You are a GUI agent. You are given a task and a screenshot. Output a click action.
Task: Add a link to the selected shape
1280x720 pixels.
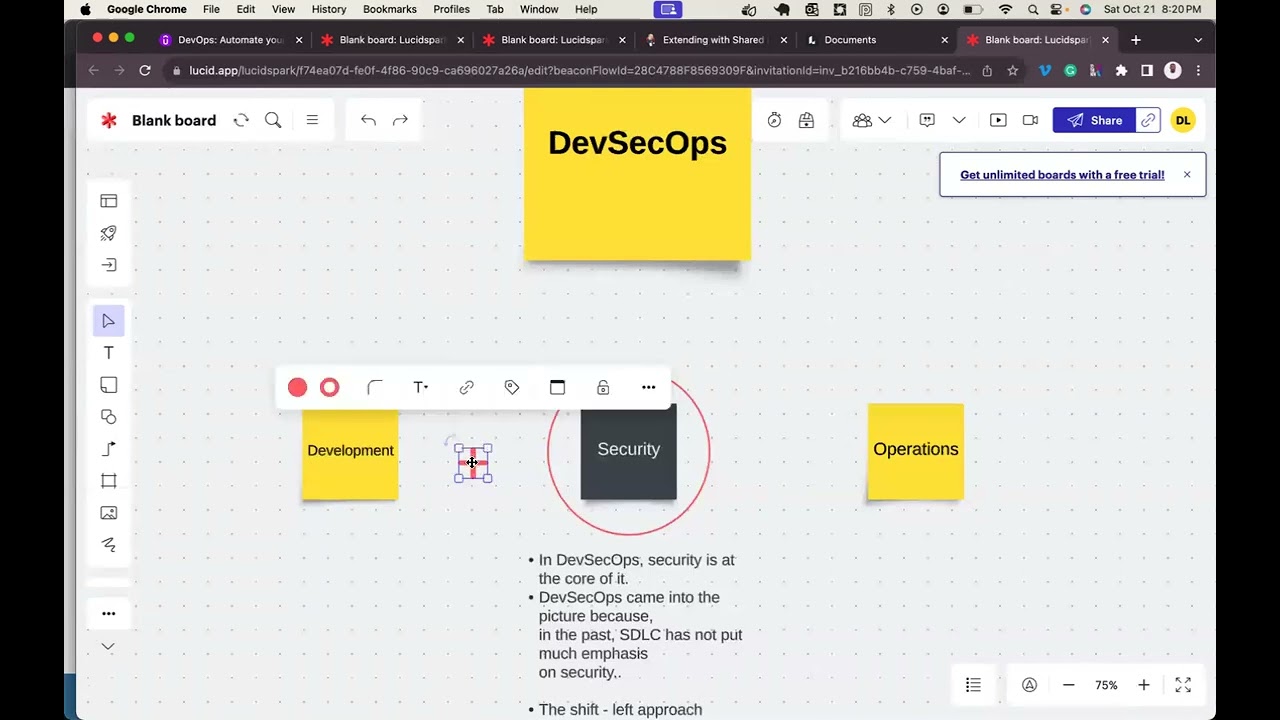[x=466, y=387]
